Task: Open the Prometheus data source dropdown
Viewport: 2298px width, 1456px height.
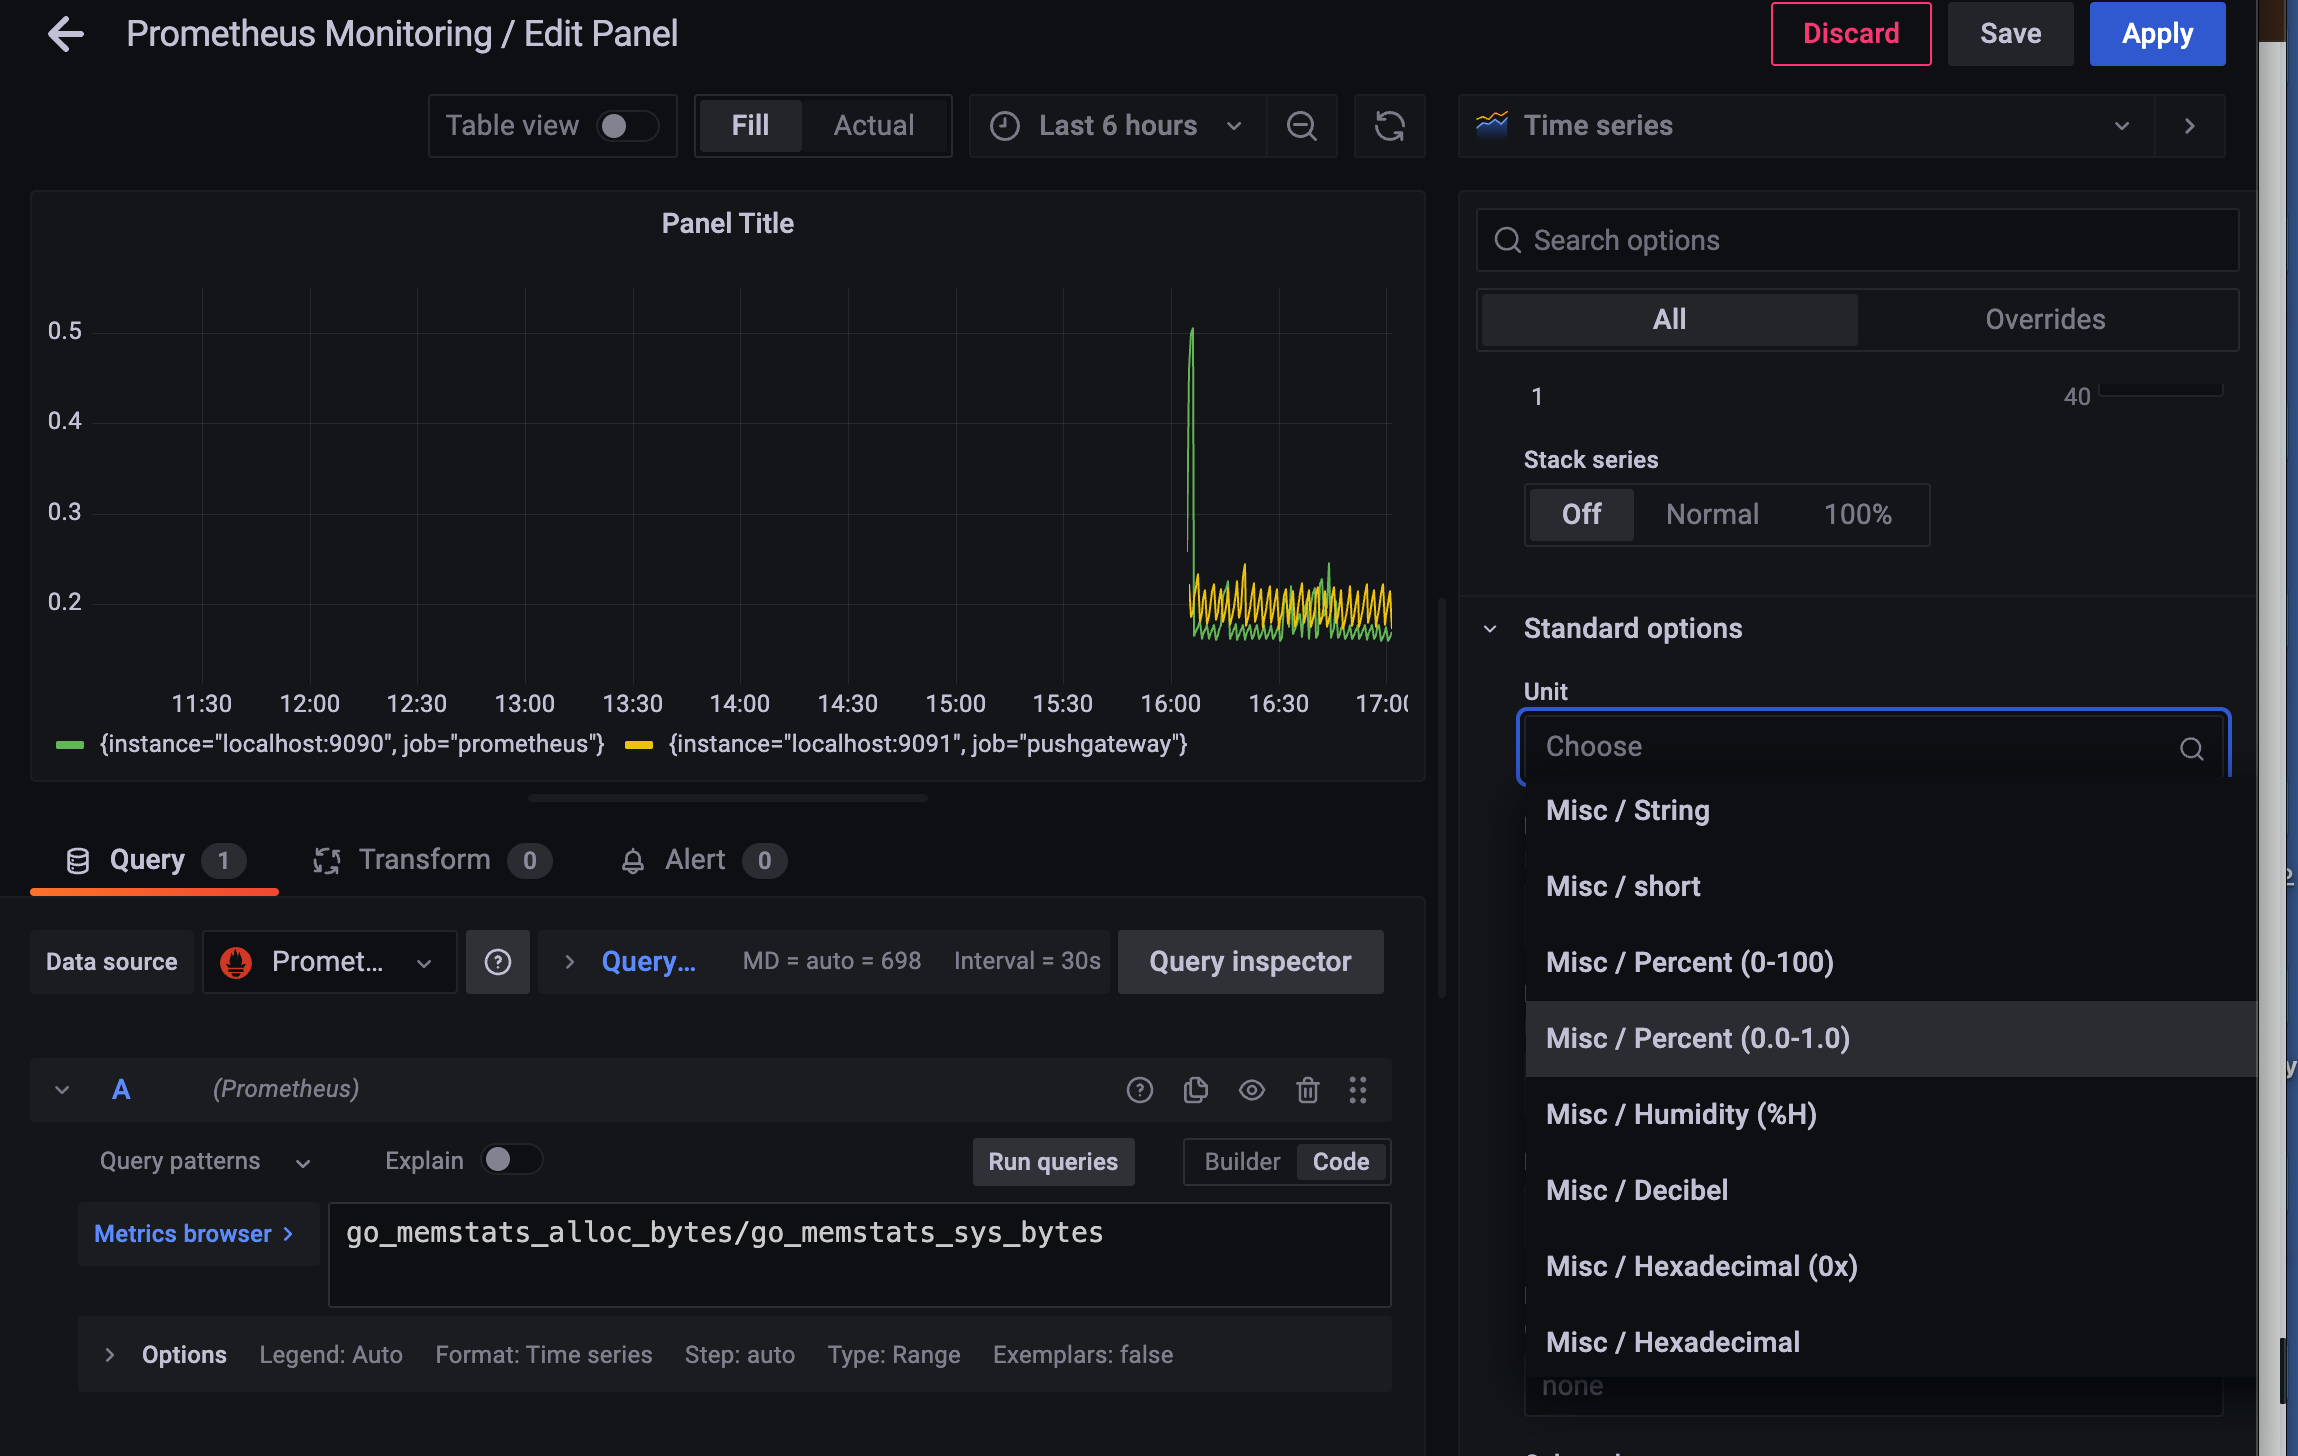Action: pyautogui.click(x=329, y=962)
